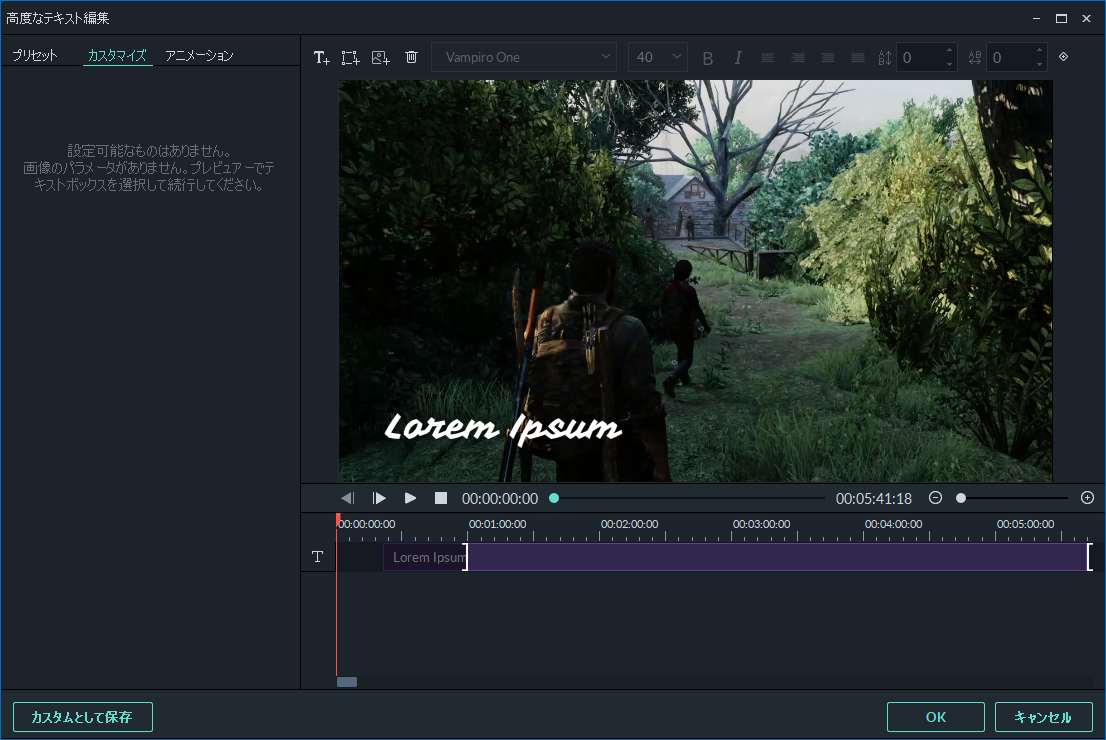Justify the text alignment
The image size is (1106, 740).
tap(858, 58)
